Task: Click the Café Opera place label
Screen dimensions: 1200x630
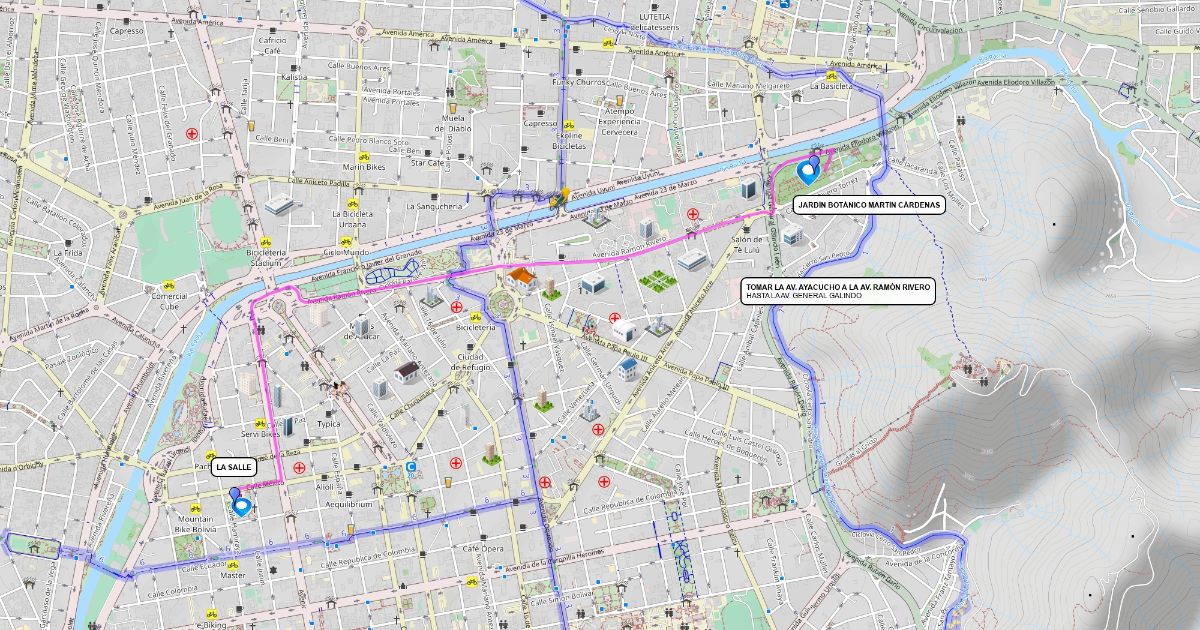Action: [483, 549]
